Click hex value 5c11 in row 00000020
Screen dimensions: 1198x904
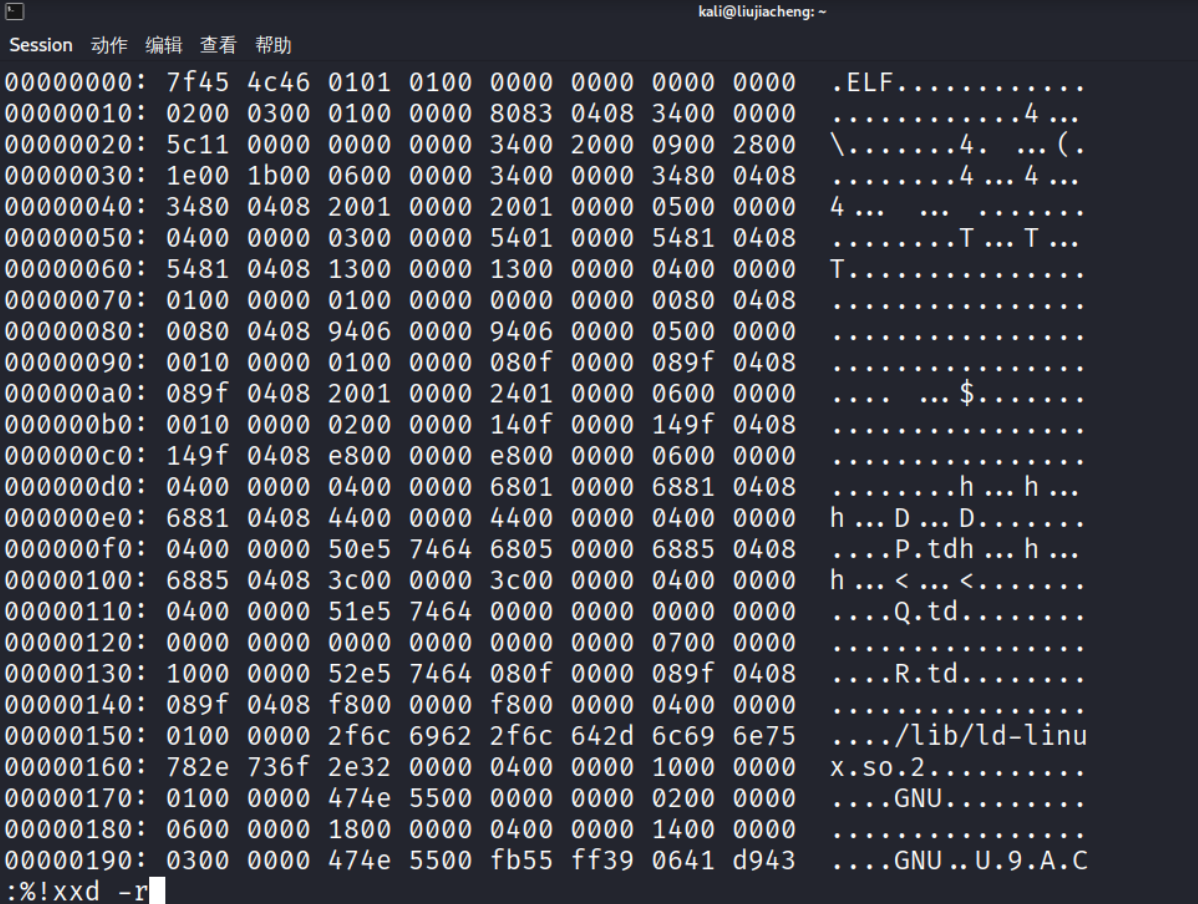[x=198, y=145]
